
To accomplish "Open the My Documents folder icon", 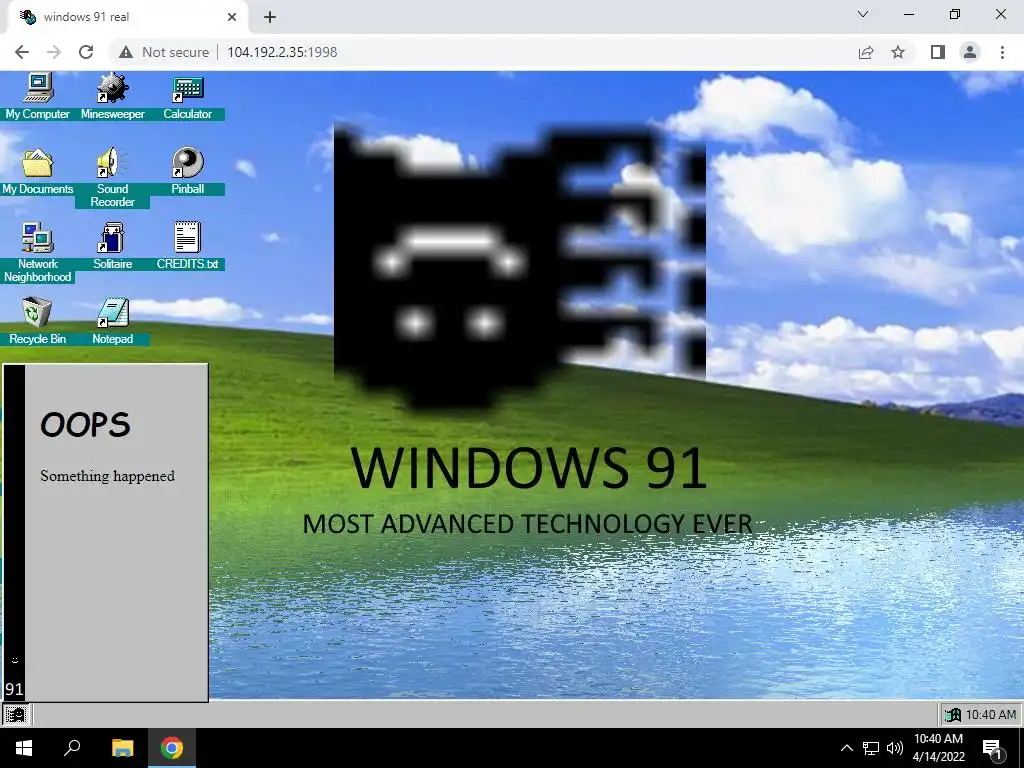I will coord(37,172).
